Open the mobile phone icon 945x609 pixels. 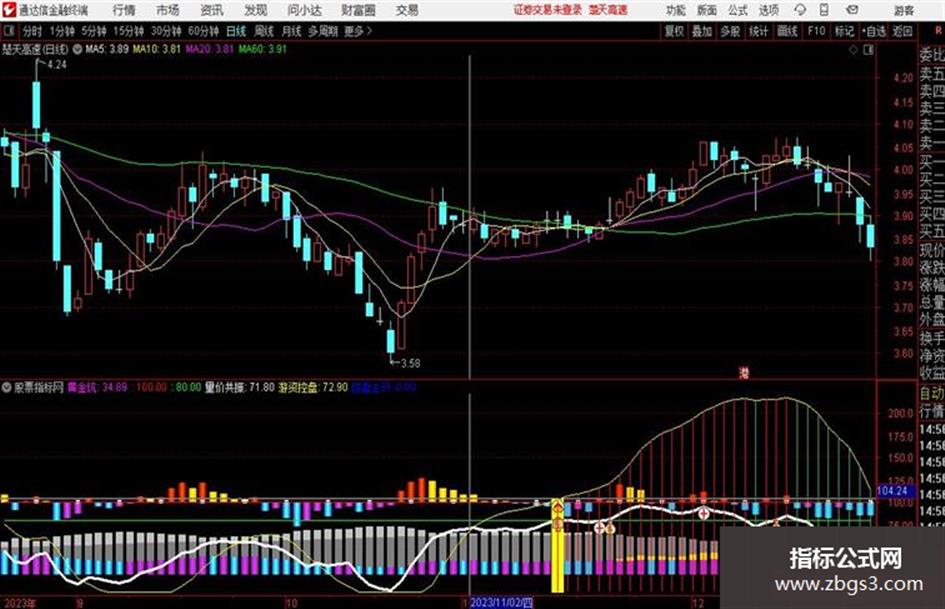(824, 10)
